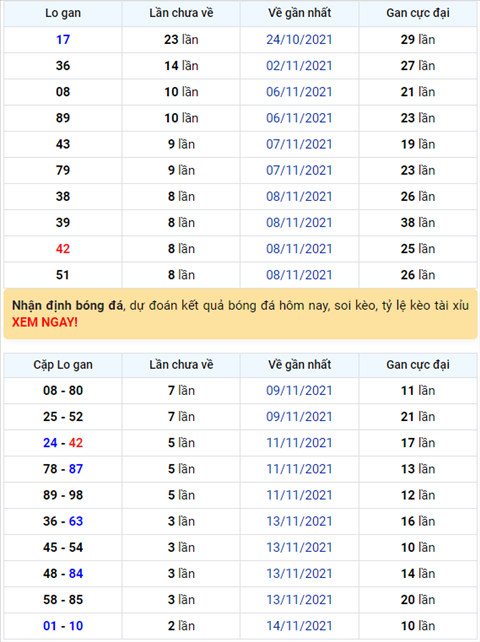Select pair 36 - 63
Image resolution: width=480 pixels, height=642 pixels.
point(63,522)
